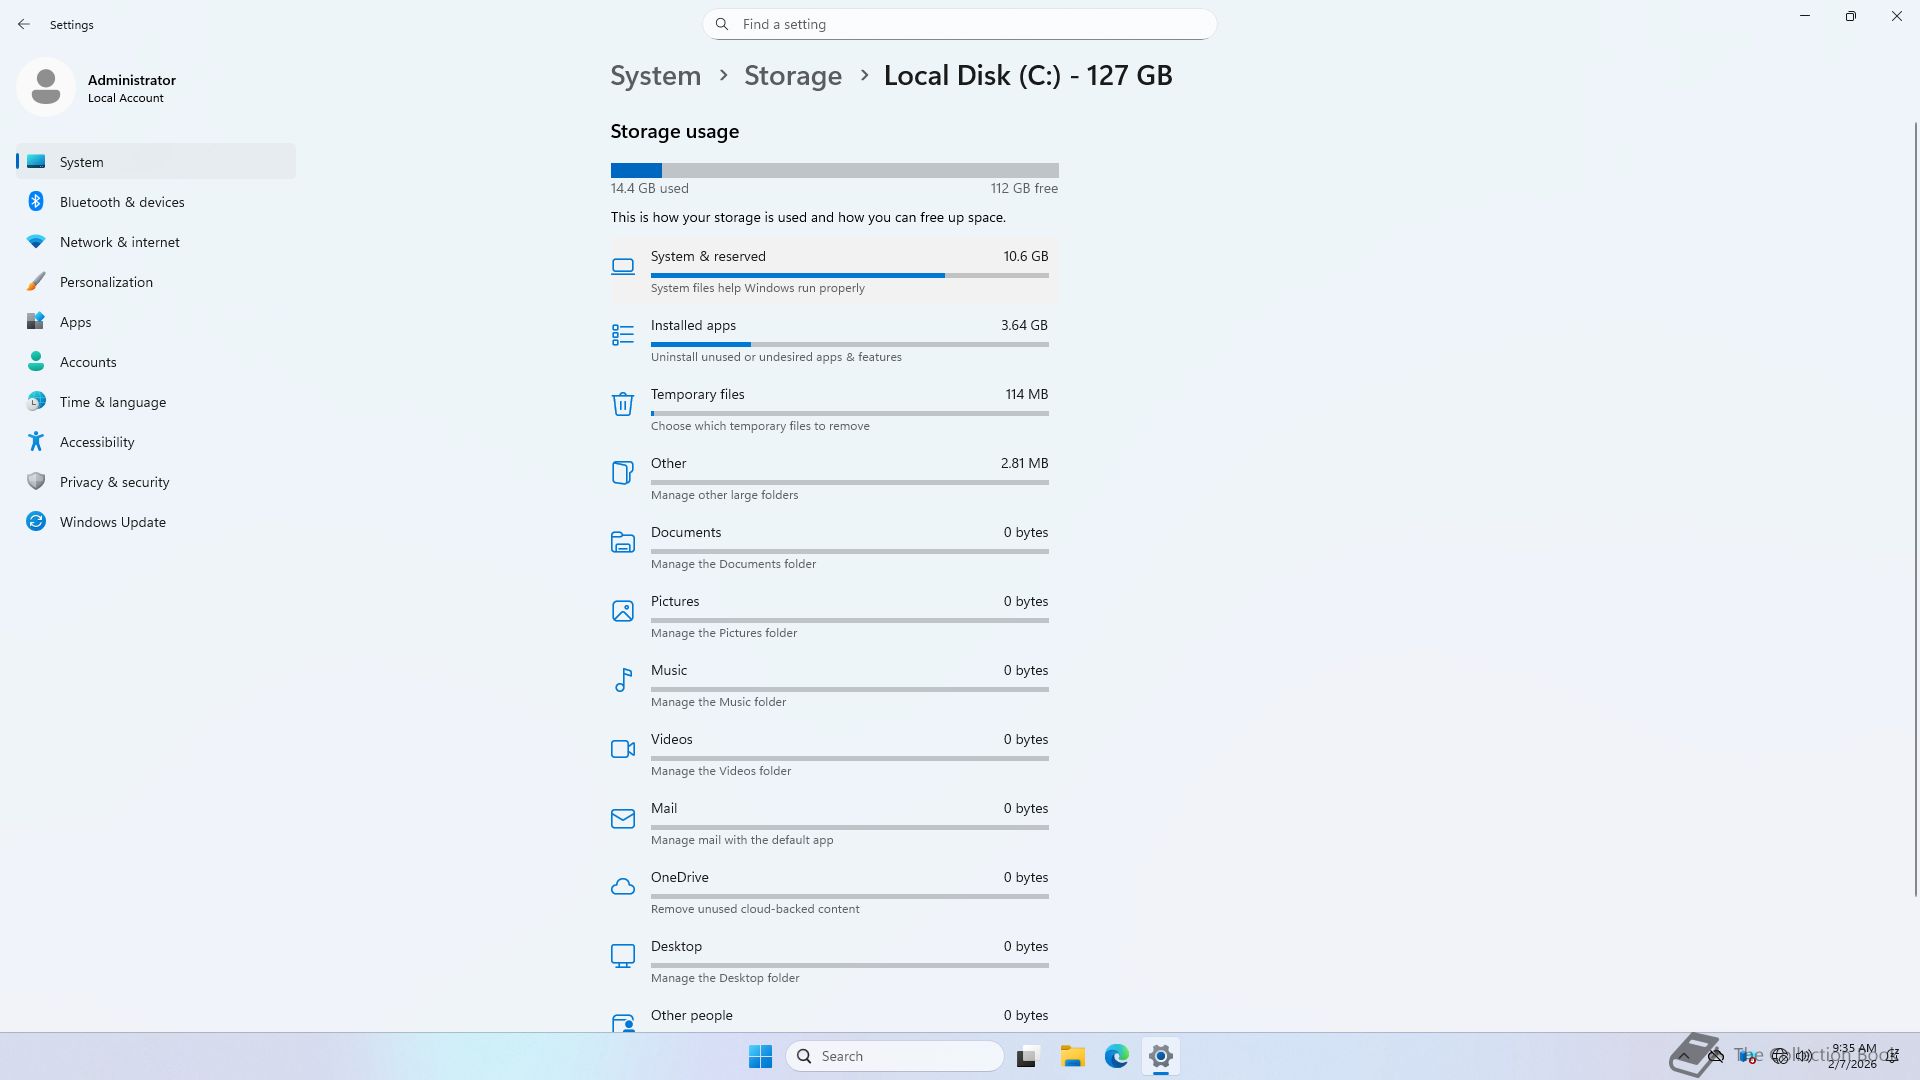This screenshot has height=1080, width=1920.
Task: Click the OneDrive cloud icon
Action: point(622,887)
